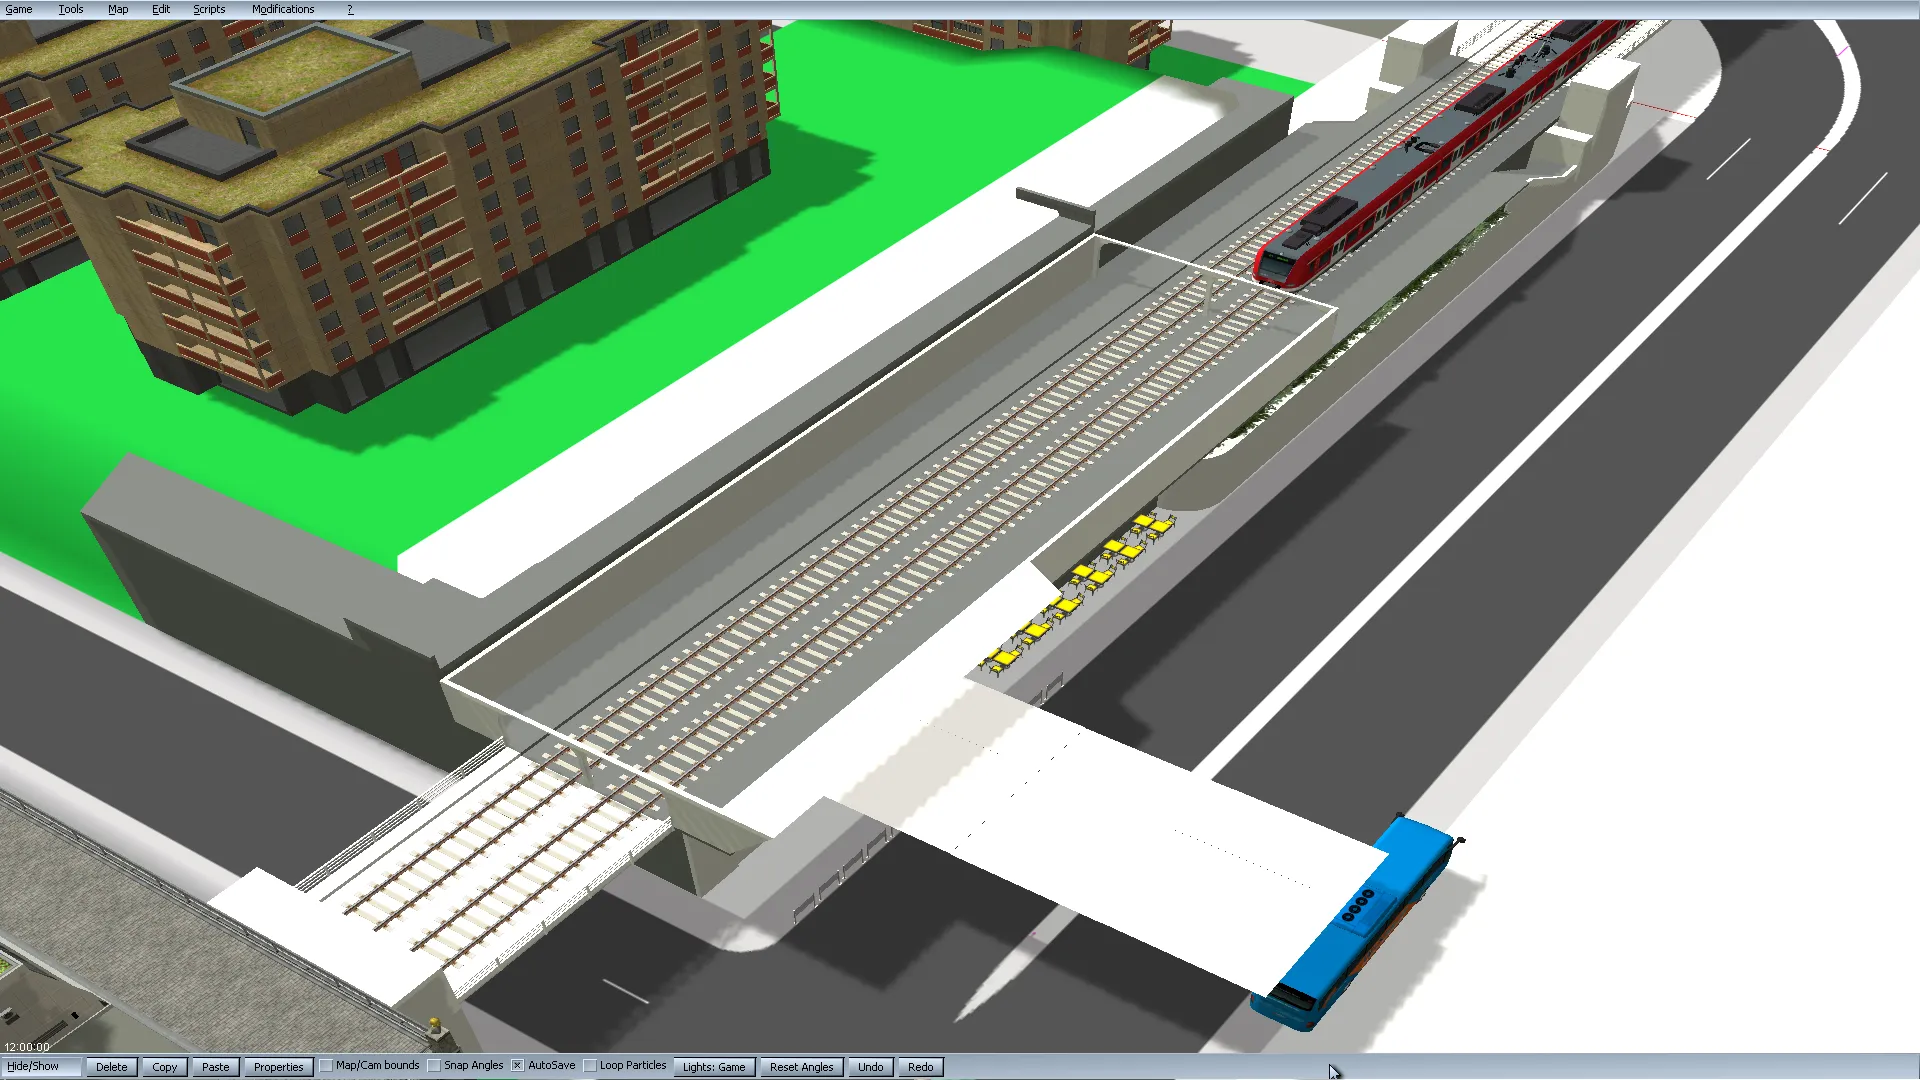Disable the AutoSave checkbox

point(518,1066)
